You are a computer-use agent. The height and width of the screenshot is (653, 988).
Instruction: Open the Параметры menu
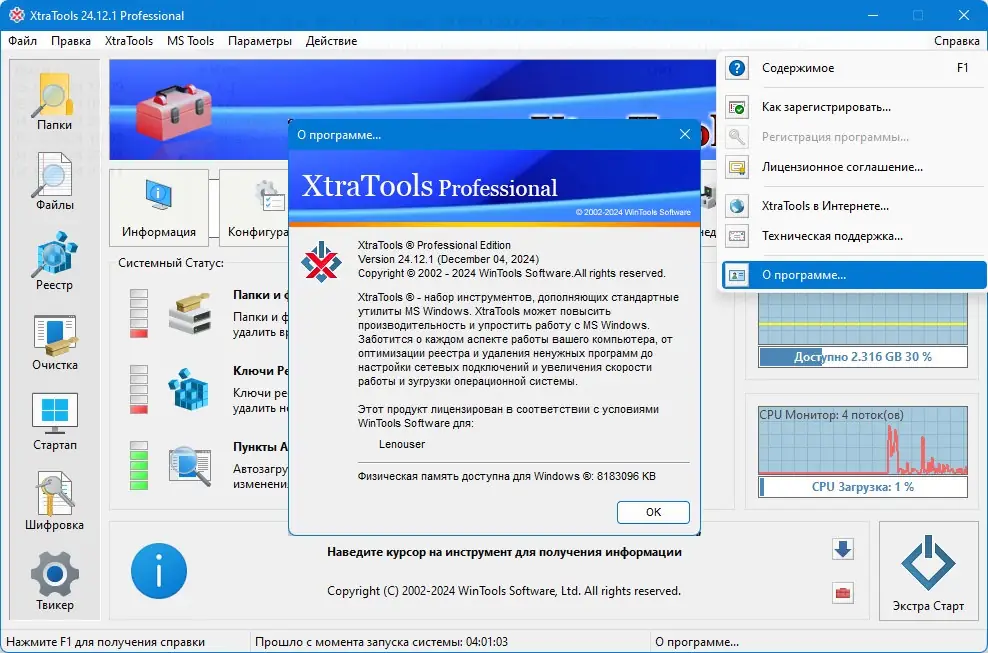pyautogui.click(x=260, y=41)
